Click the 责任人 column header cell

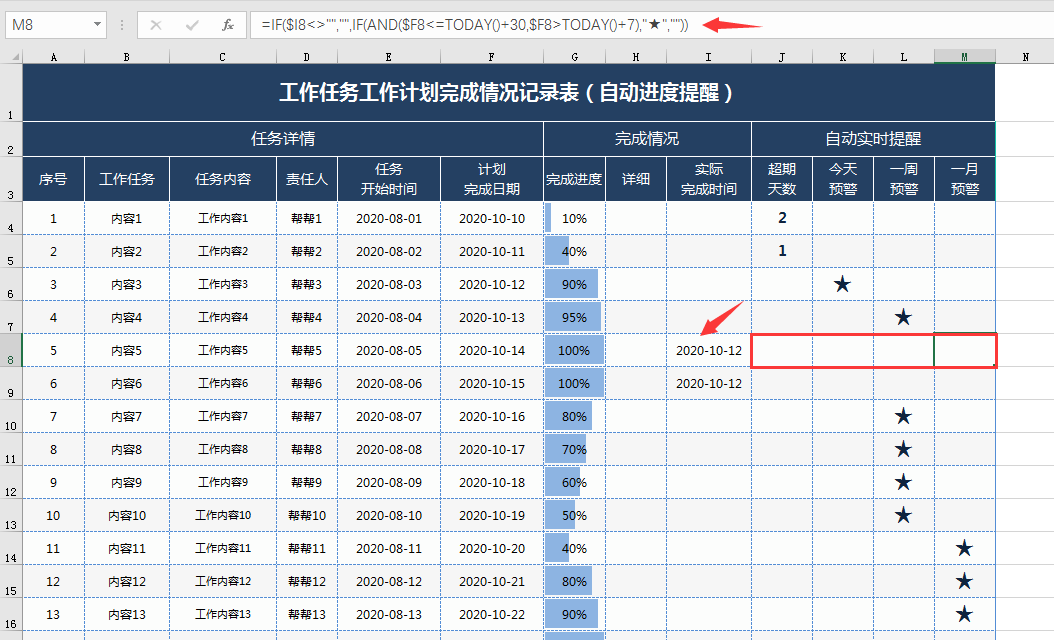[307, 179]
